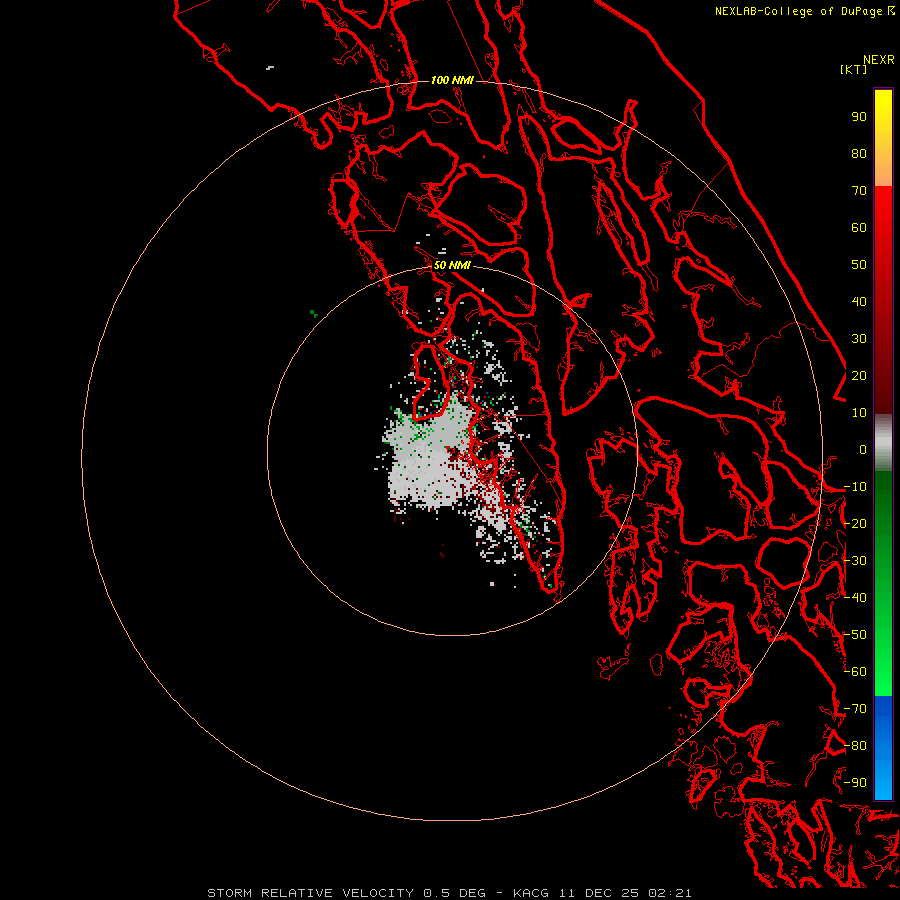This screenshot has width=900, height=900.
Task: Click the -50 value on the velocity scale
Action: pyautogui.click(x=855, y=635)
